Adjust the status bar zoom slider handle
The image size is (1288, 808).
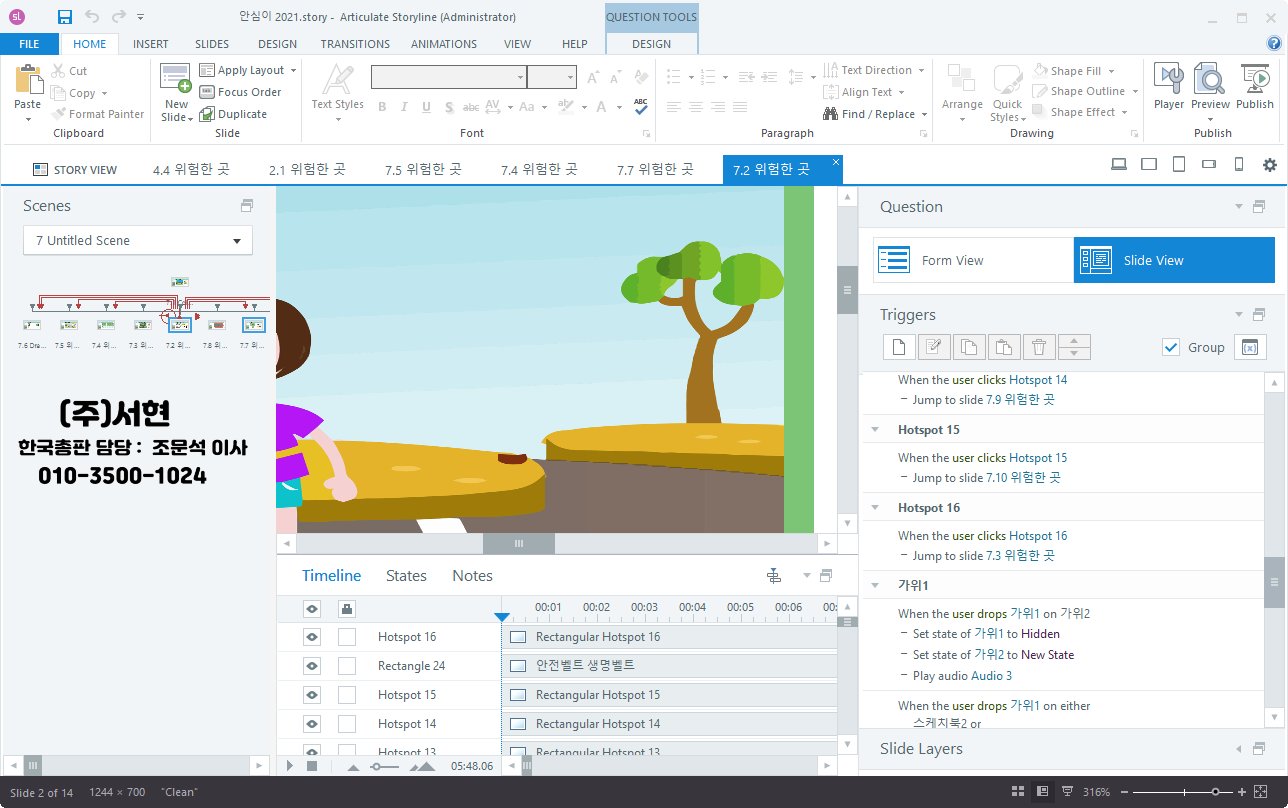(x=1216, y=792)
